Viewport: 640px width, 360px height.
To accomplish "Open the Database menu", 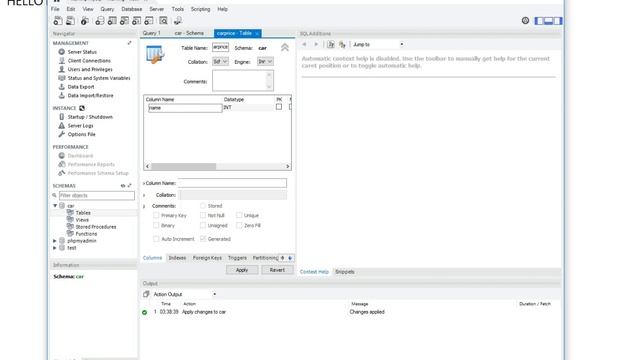I will (132, 9).
